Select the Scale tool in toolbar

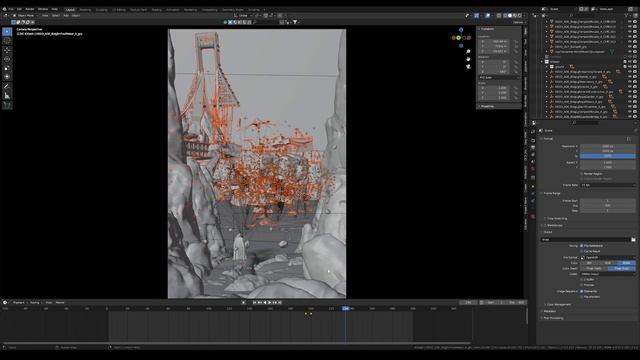point(7,68)
